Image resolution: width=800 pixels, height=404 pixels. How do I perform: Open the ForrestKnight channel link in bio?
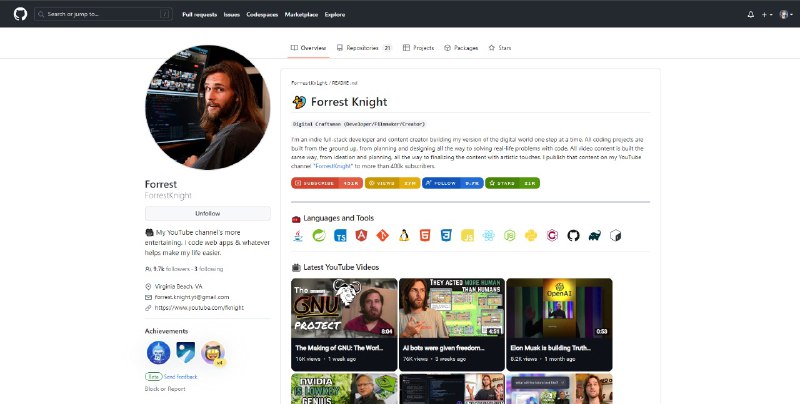click(x=334, y=166)
